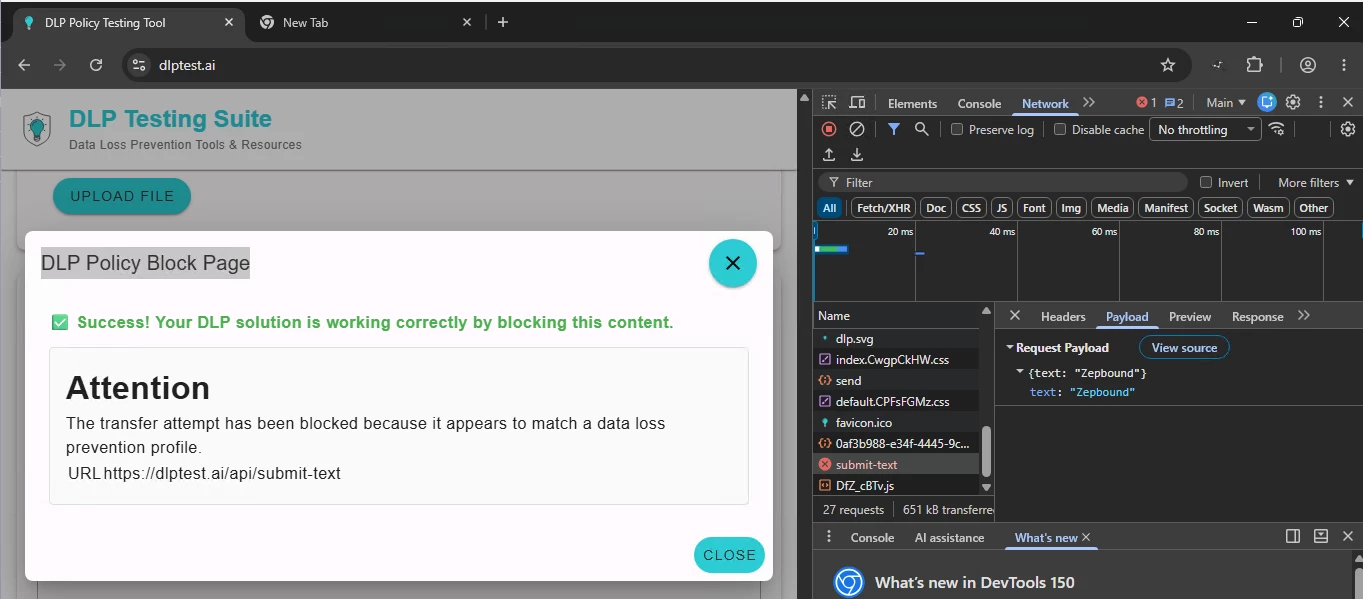Bookmark this page star icon
This screenshot has width=1363, height=599.
coord(1167,65)
